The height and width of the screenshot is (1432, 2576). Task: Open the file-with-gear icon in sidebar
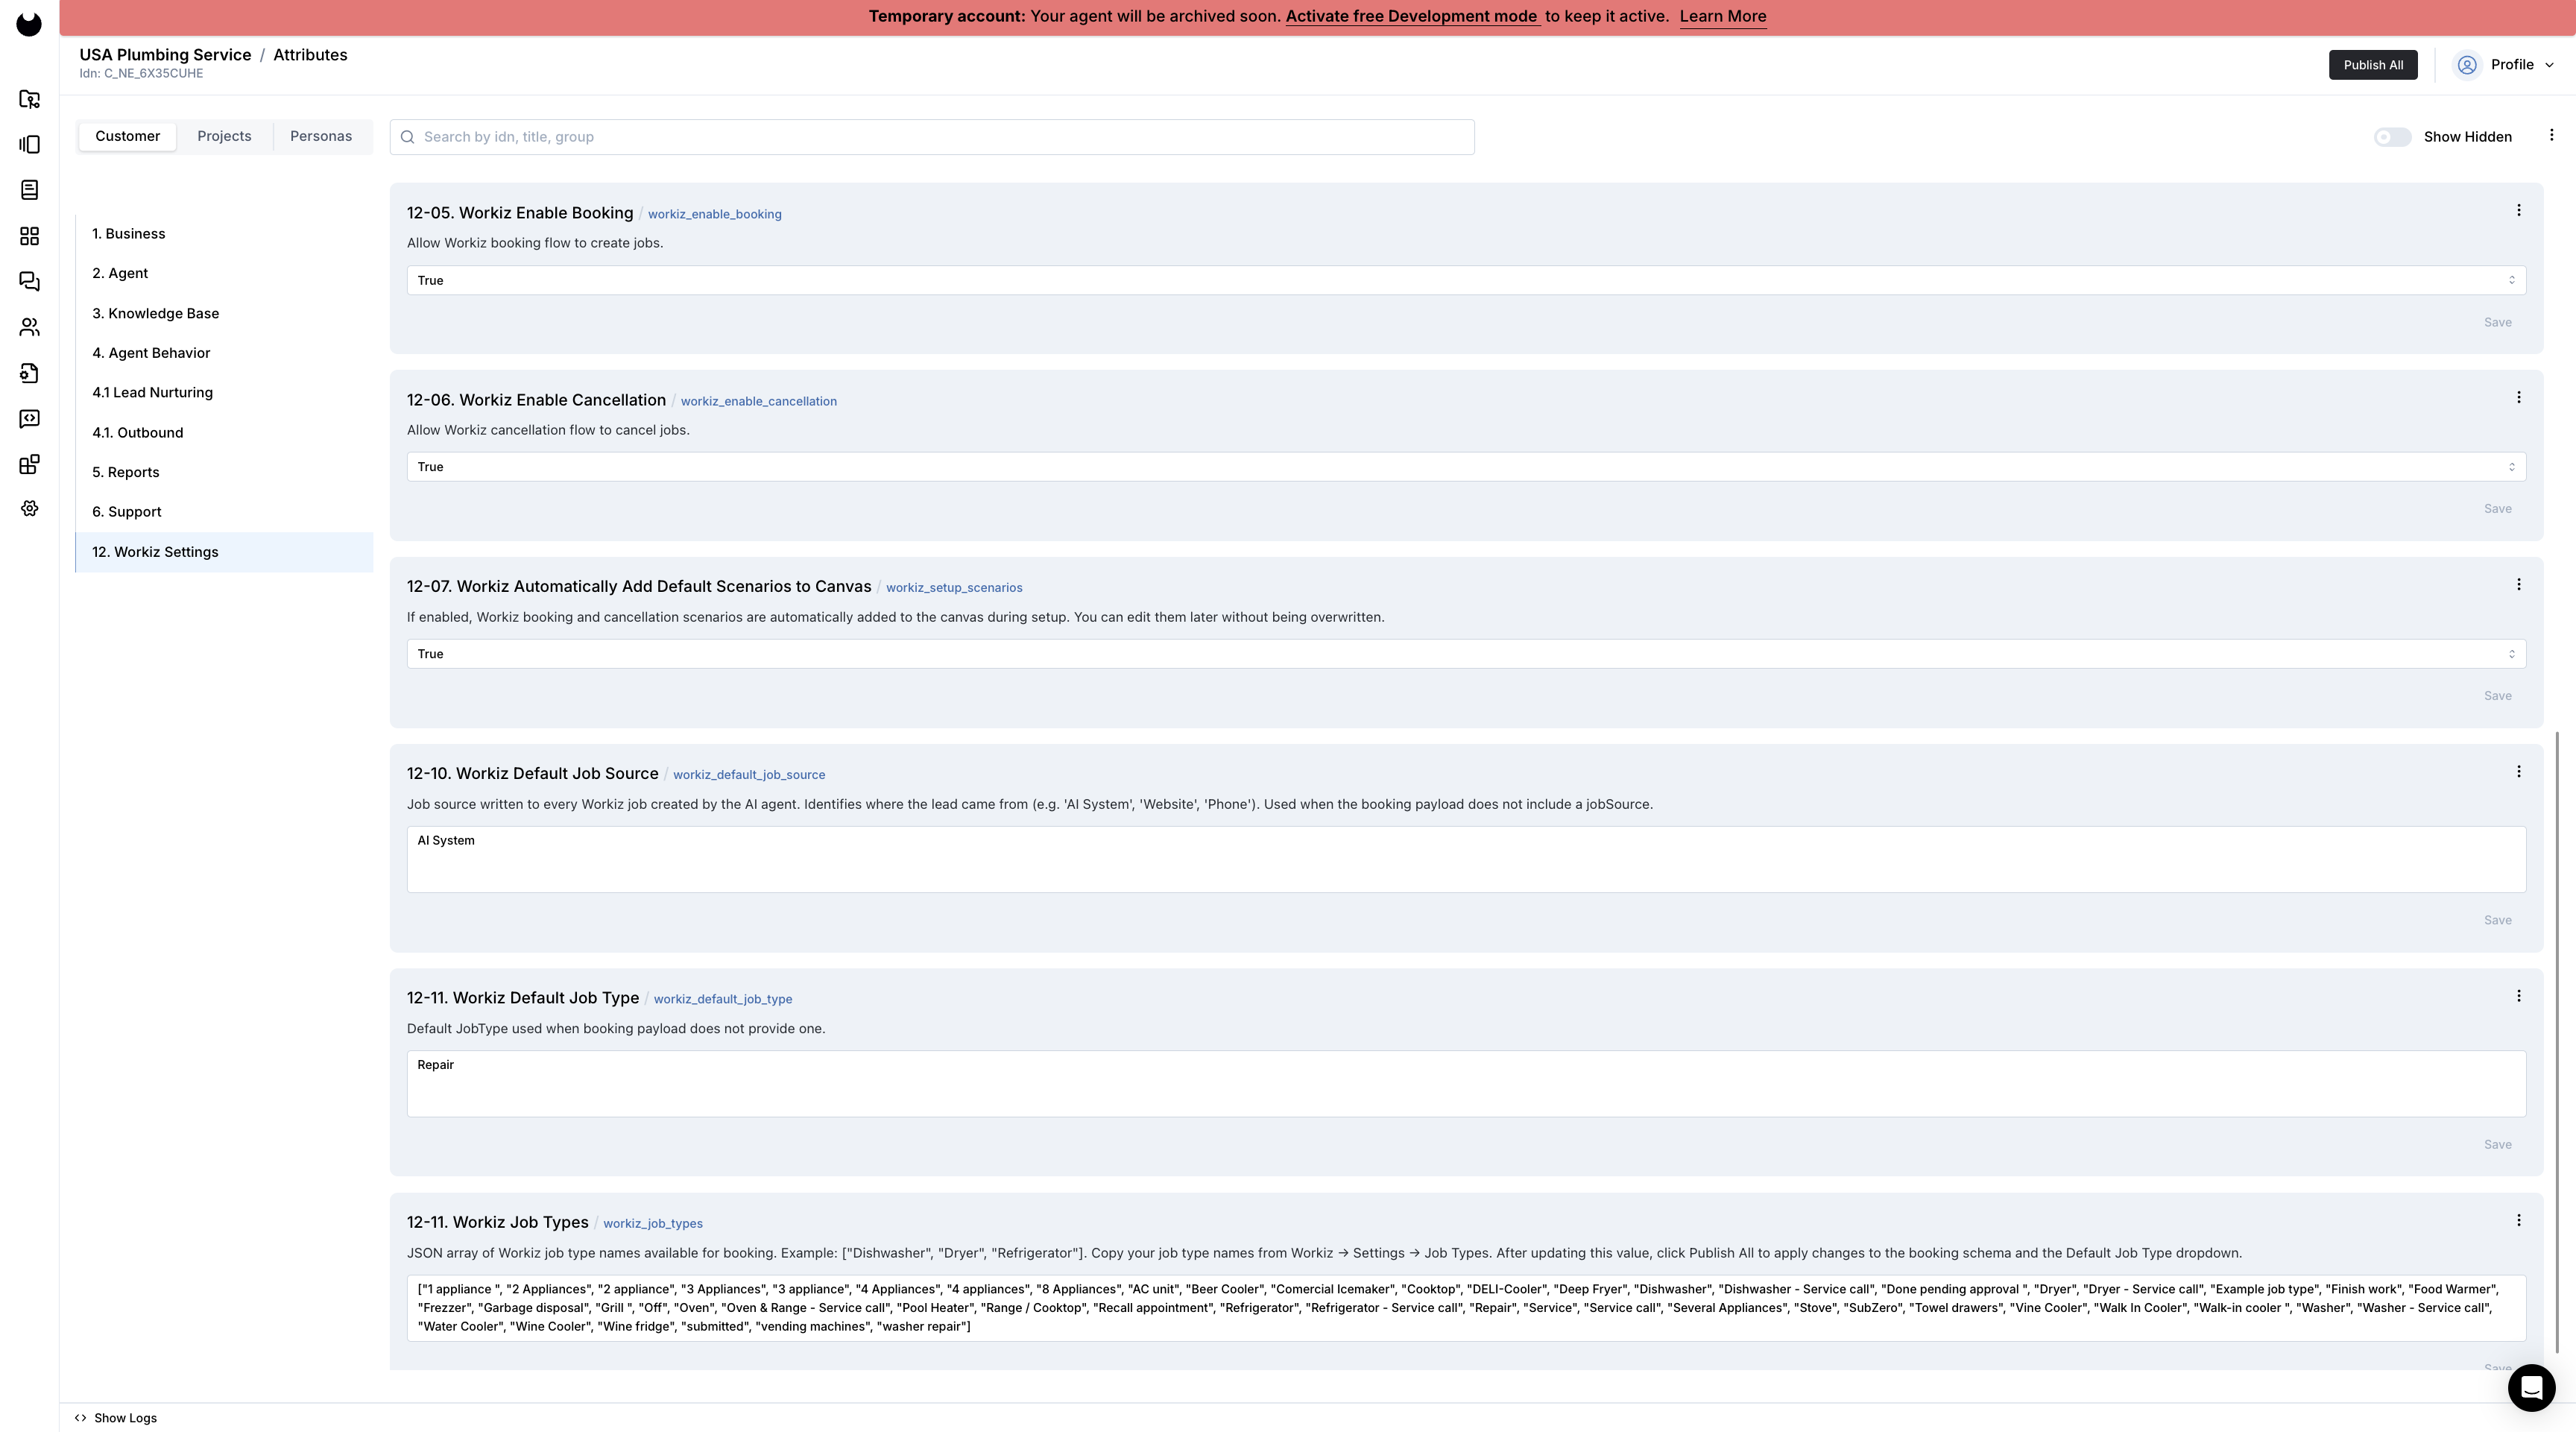30,373
